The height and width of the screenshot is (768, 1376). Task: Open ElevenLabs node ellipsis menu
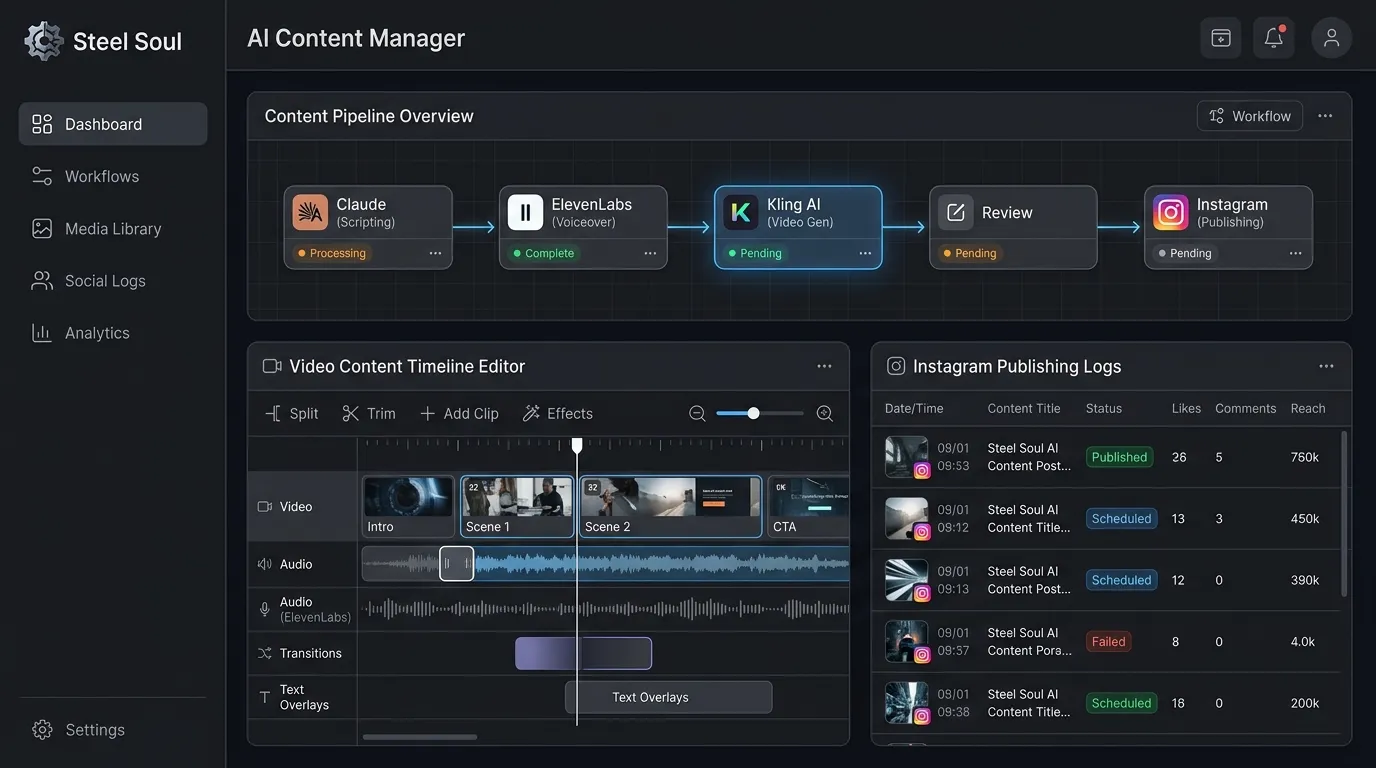[650, 253]
